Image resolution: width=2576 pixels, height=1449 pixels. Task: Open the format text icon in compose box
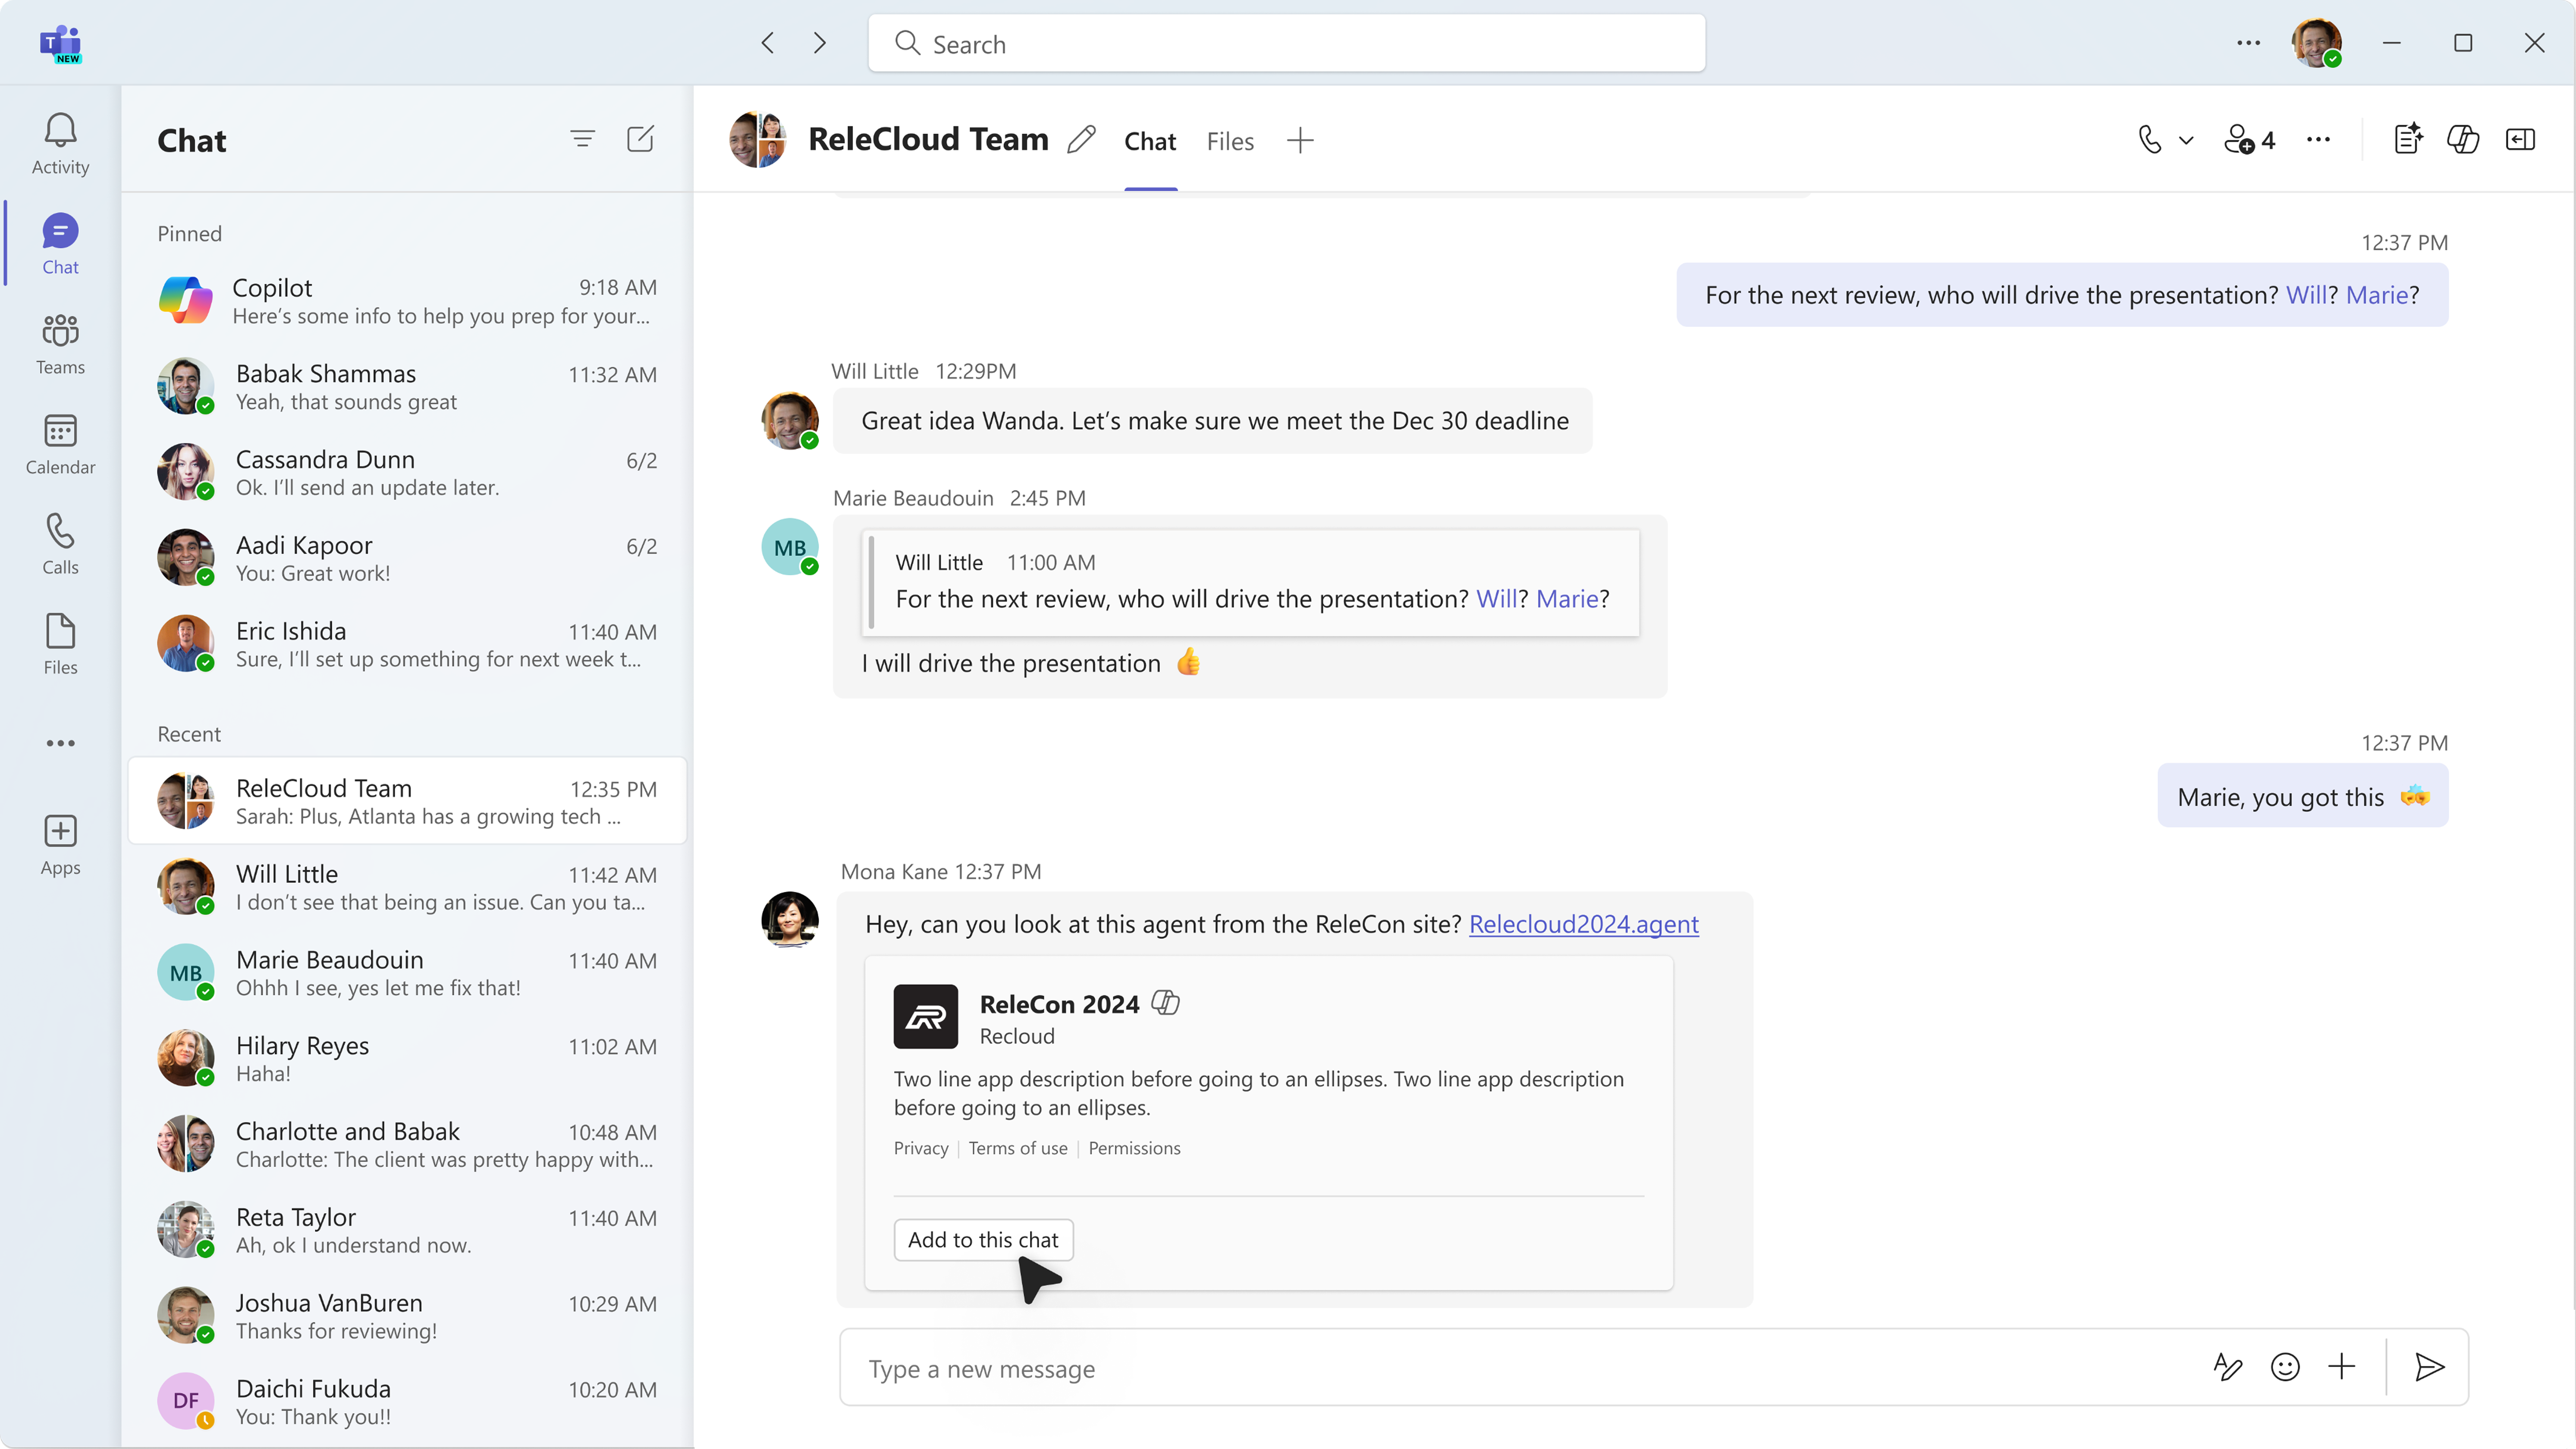(x=2228, y=1367)
